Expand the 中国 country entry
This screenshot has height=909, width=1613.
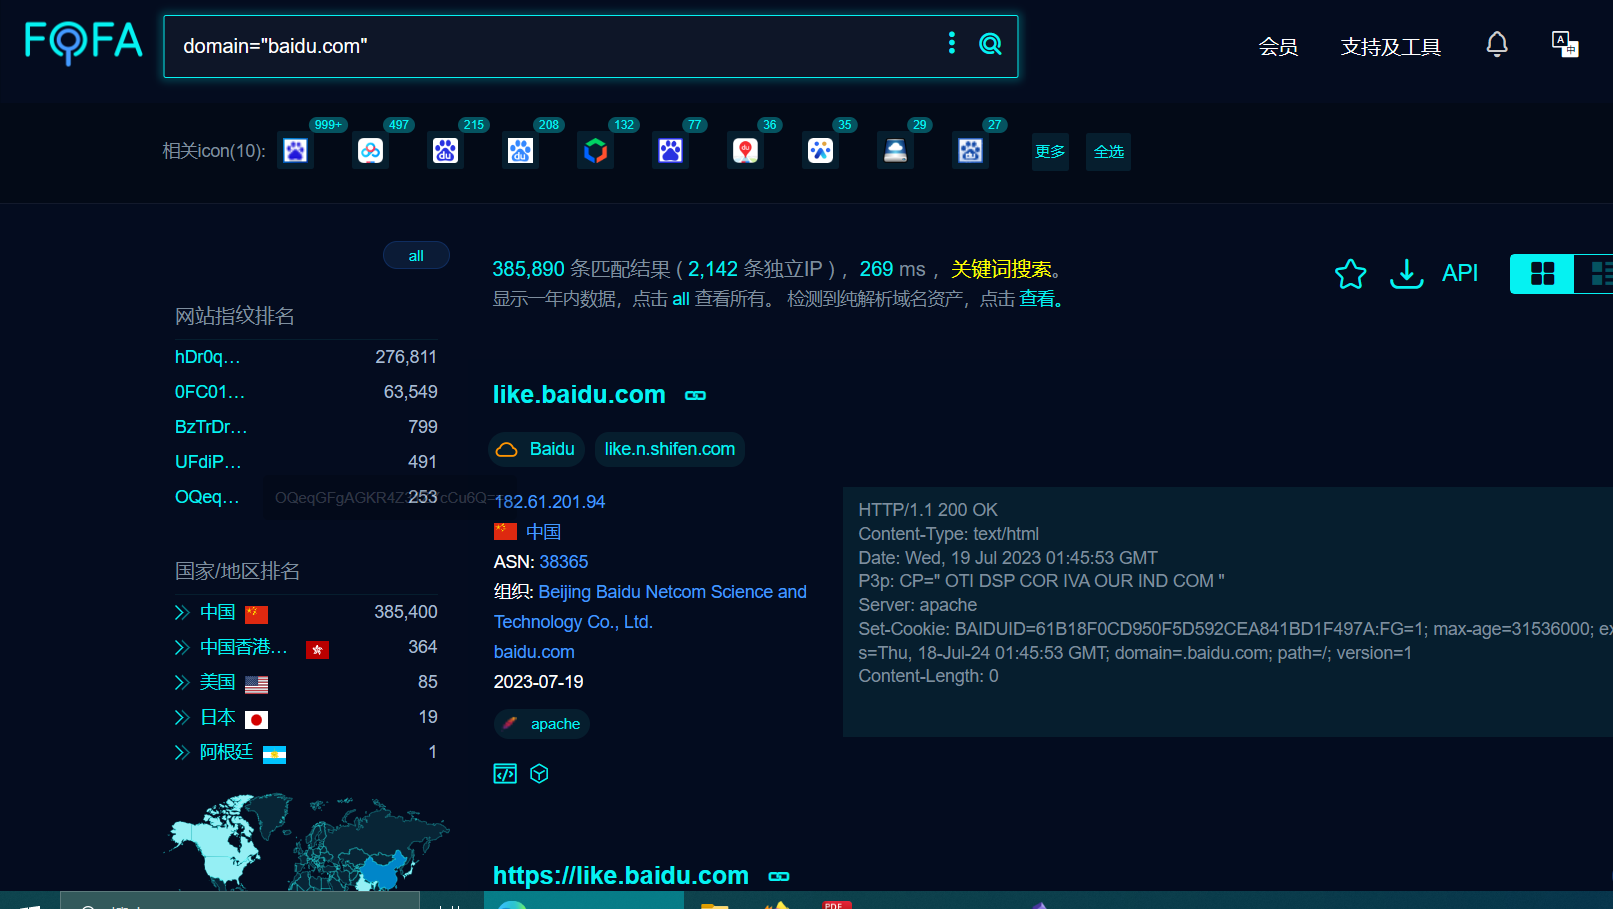[182, 613]
